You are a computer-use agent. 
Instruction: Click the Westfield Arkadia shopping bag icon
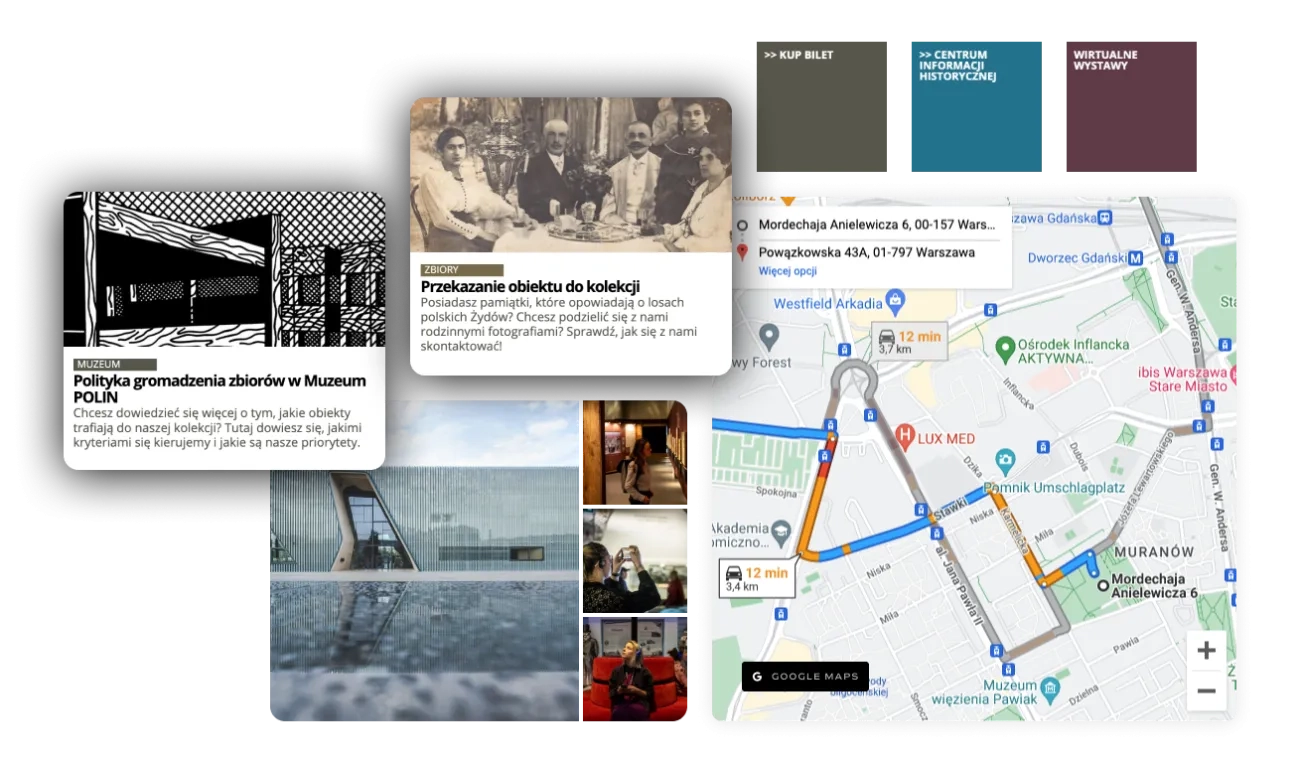coord(895,301)
